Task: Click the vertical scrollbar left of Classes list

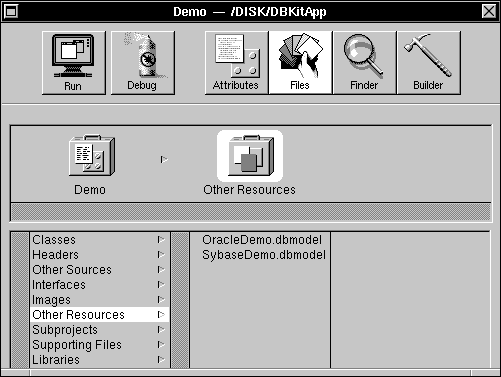Action: pos(20,300)
